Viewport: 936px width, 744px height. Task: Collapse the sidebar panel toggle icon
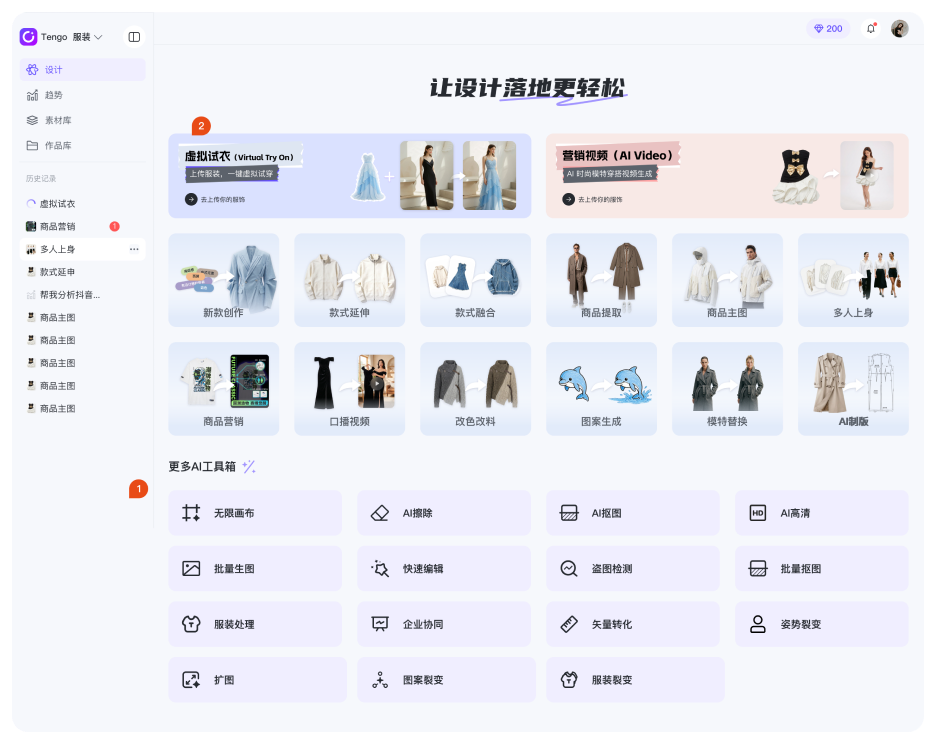(134, 37)
